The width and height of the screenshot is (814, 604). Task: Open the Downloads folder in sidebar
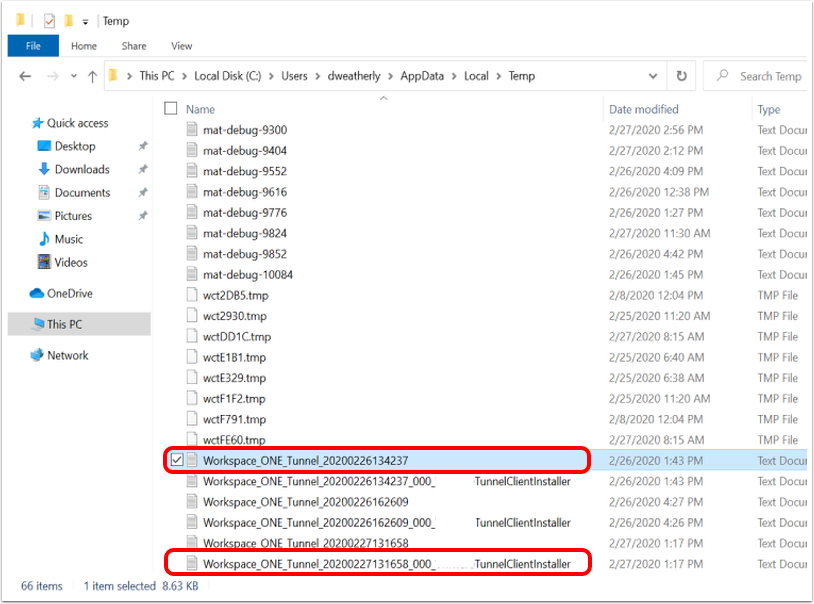pyautogui.click(x=82, y=169)
